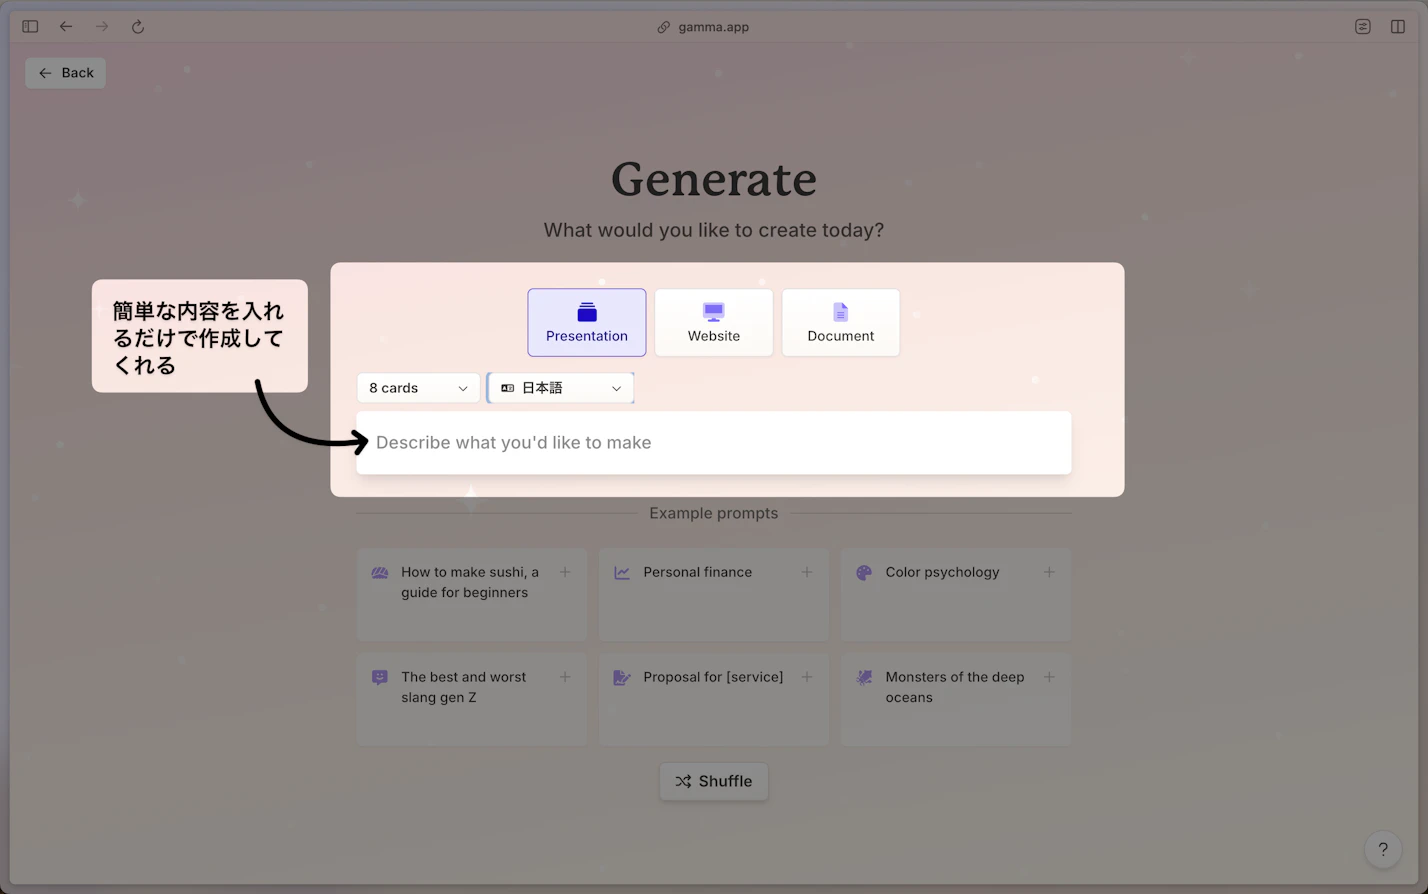Select the Document type tab
The image size is (1428, 894).
click(x=841, y=322)
